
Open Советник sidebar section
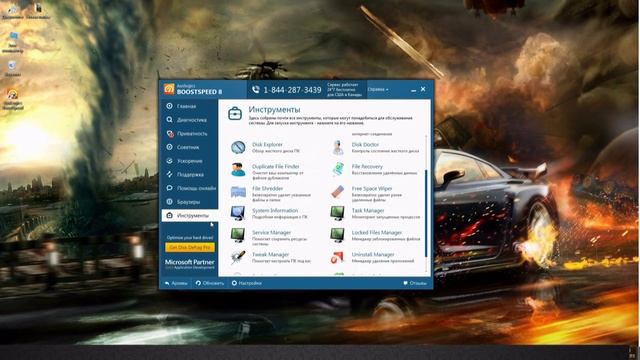190,147
